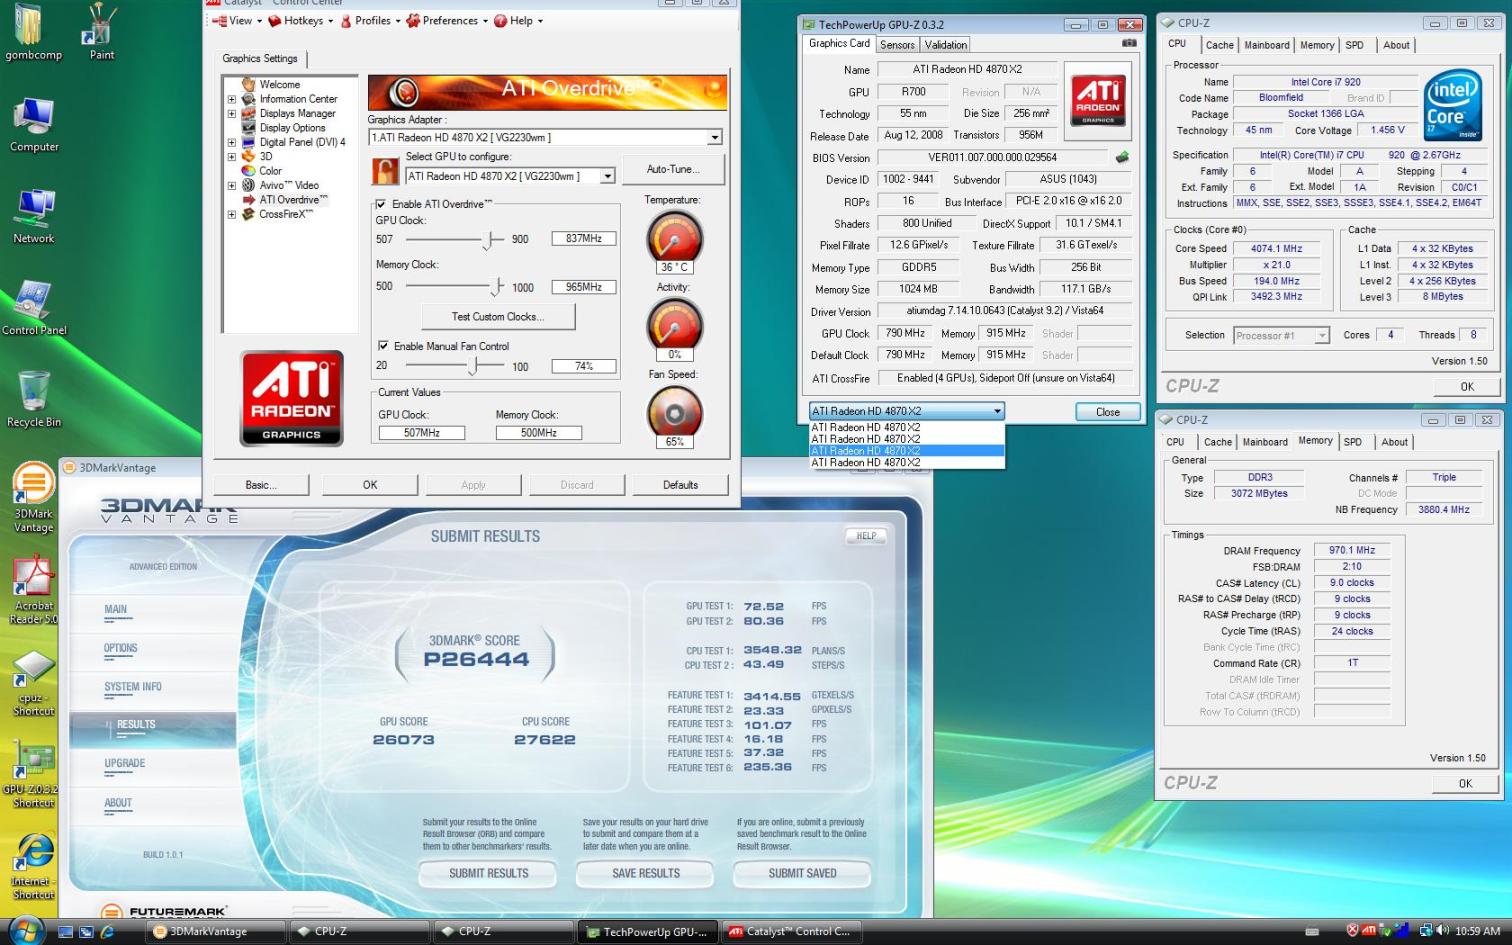The width and height of the screenshot is (1512, 945).
Task: Click the Fan Speed gauge icon
Action: (675, 411)
